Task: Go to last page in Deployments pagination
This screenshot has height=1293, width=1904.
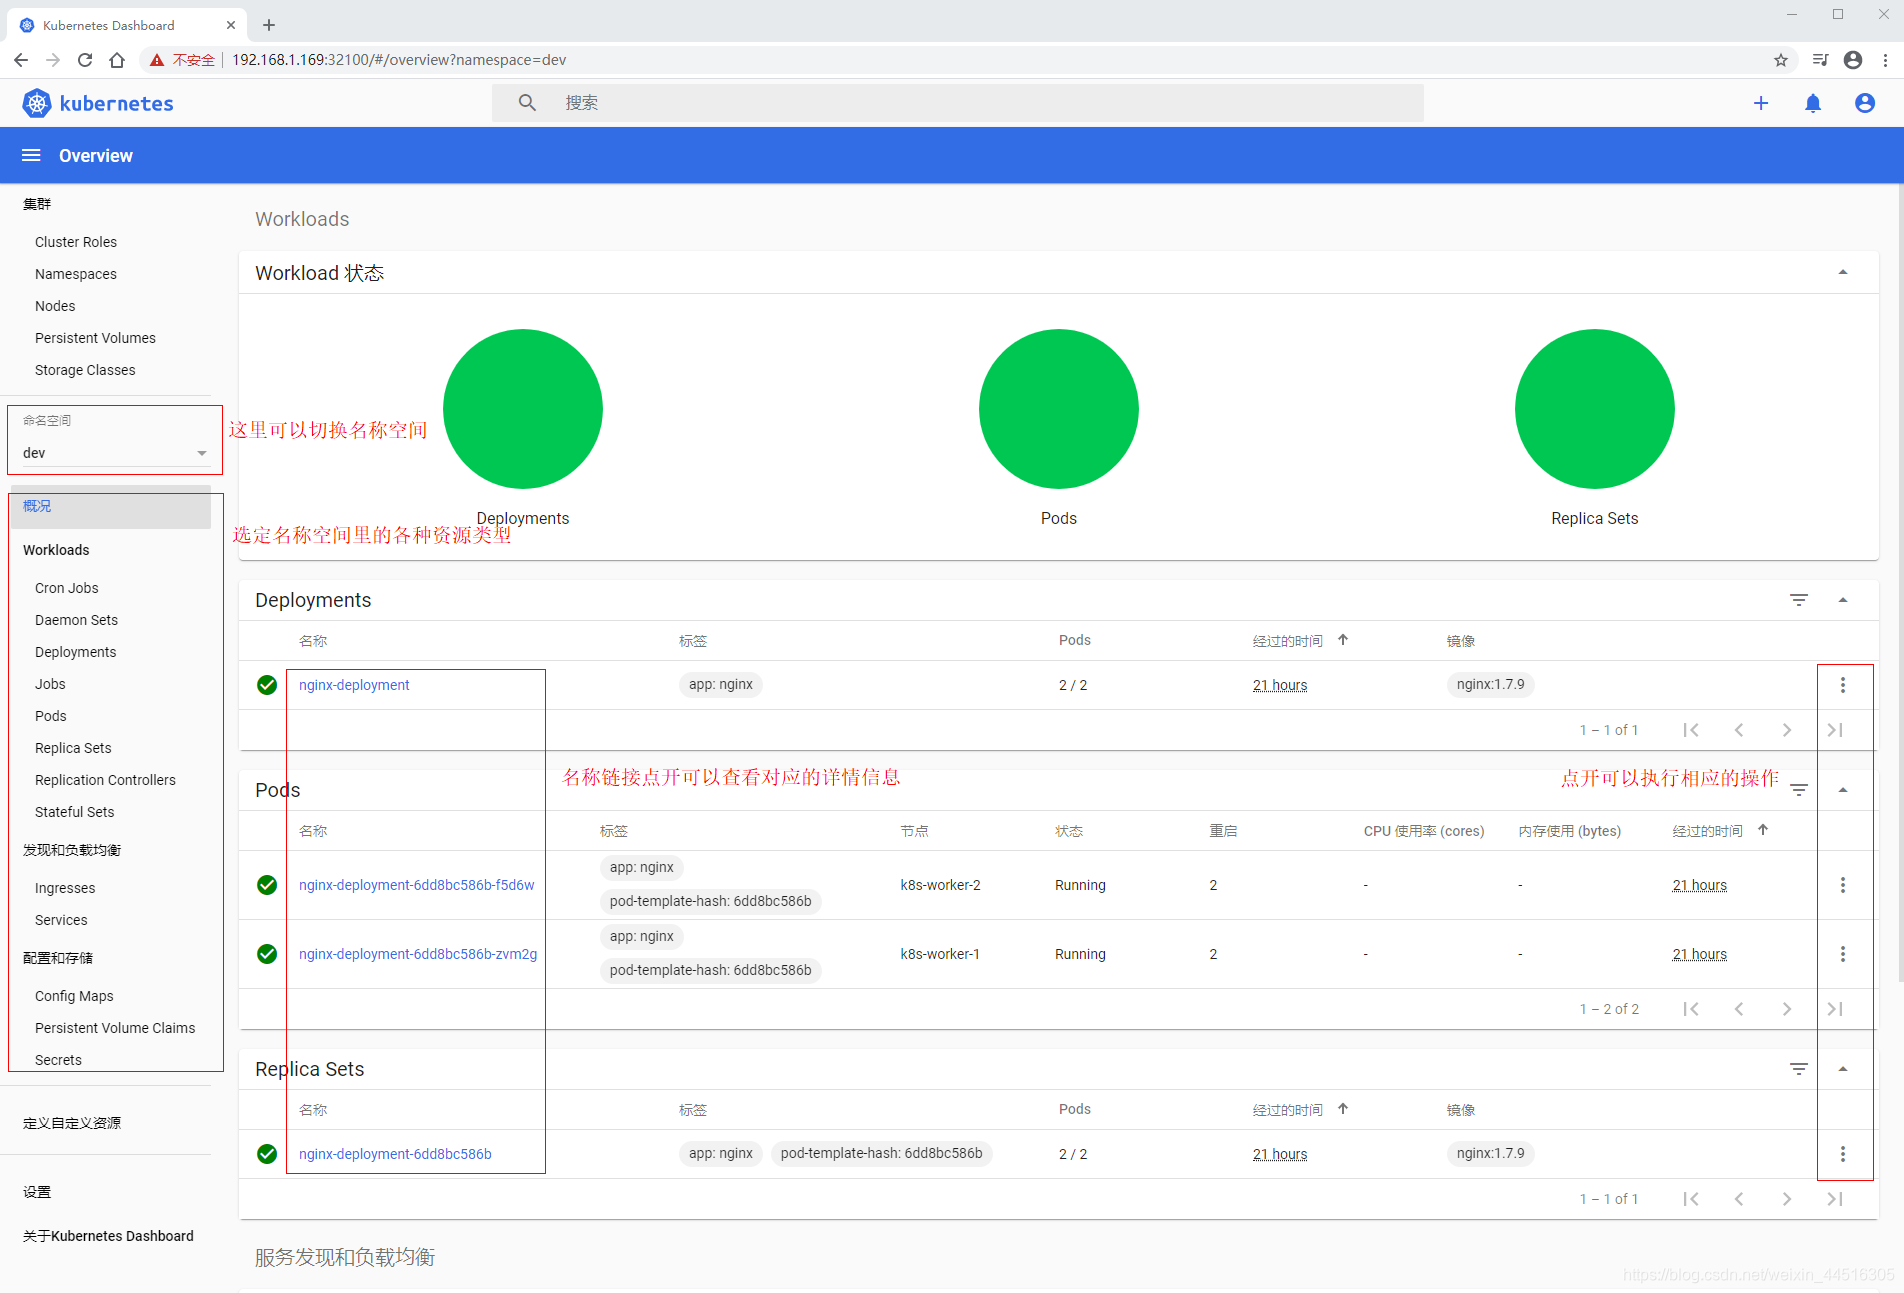Action: tap(1835, 730)
